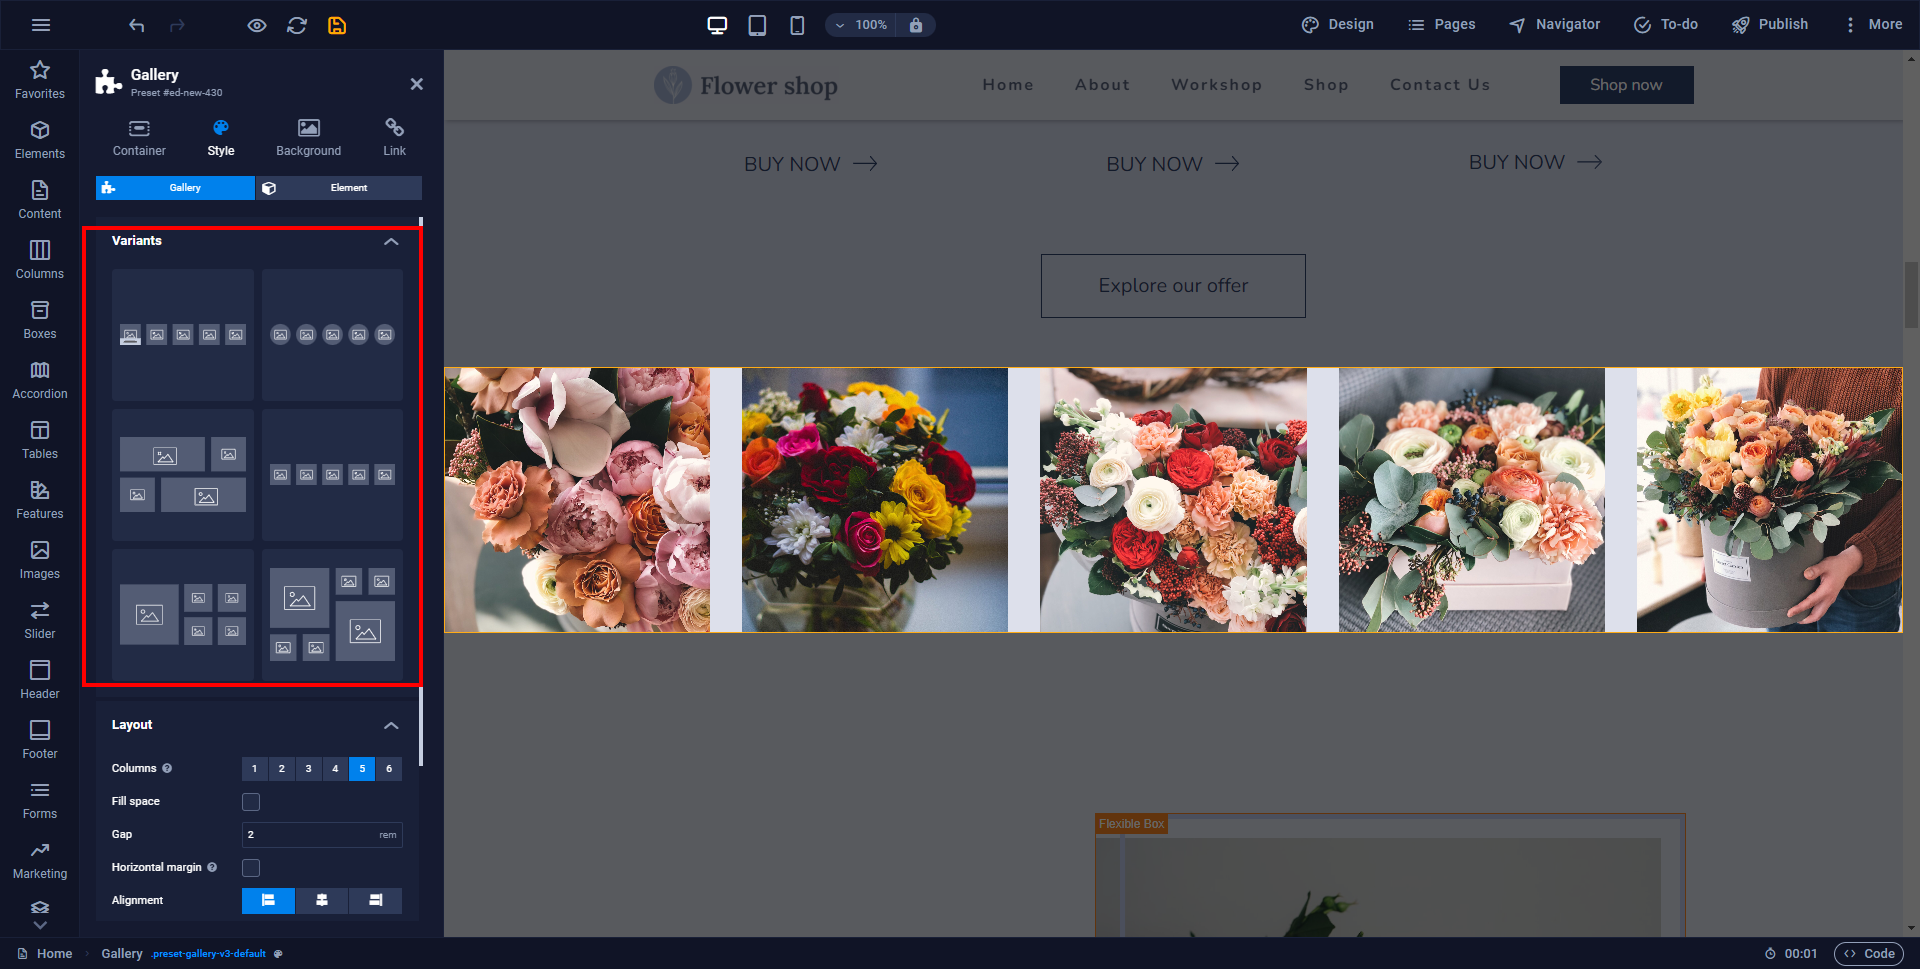The height and width of the screenshot is (969, 1920).
Task: Open the Design menu
Action: pos(1337,25)
